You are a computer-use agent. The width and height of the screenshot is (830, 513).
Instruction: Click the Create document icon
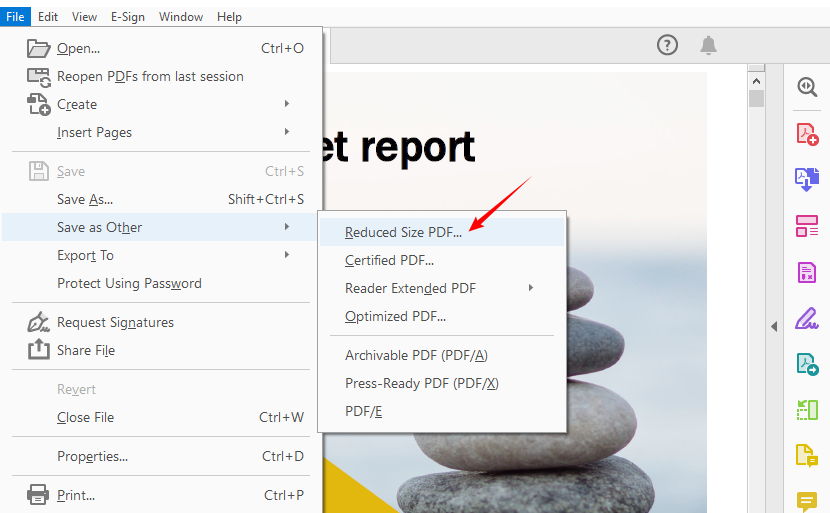click(39, 104)
